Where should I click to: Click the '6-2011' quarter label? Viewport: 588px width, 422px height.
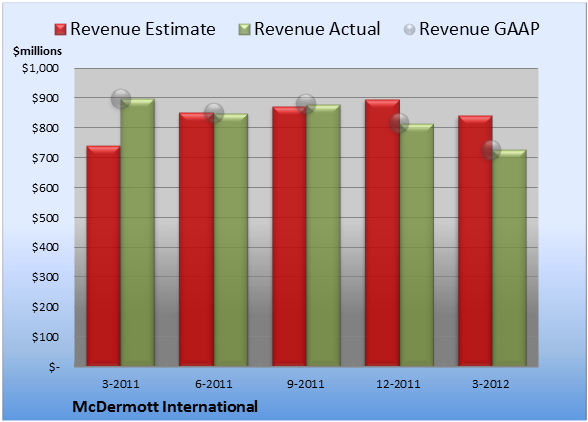[x=214, y=384]
